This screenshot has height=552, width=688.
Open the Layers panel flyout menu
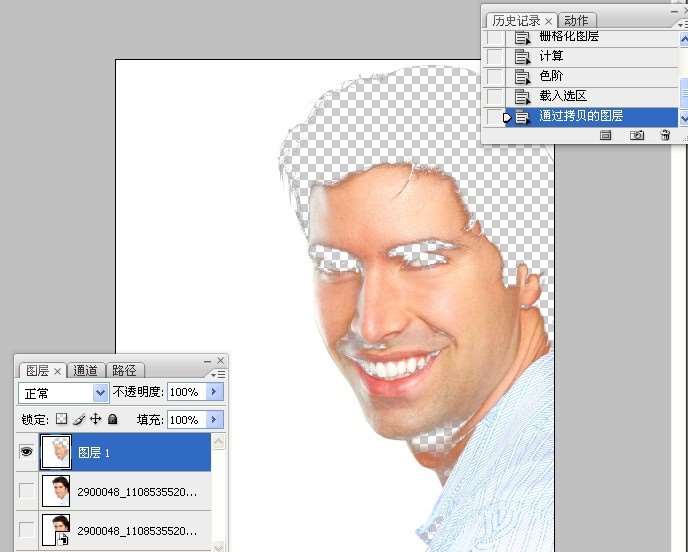coord(218,374)
